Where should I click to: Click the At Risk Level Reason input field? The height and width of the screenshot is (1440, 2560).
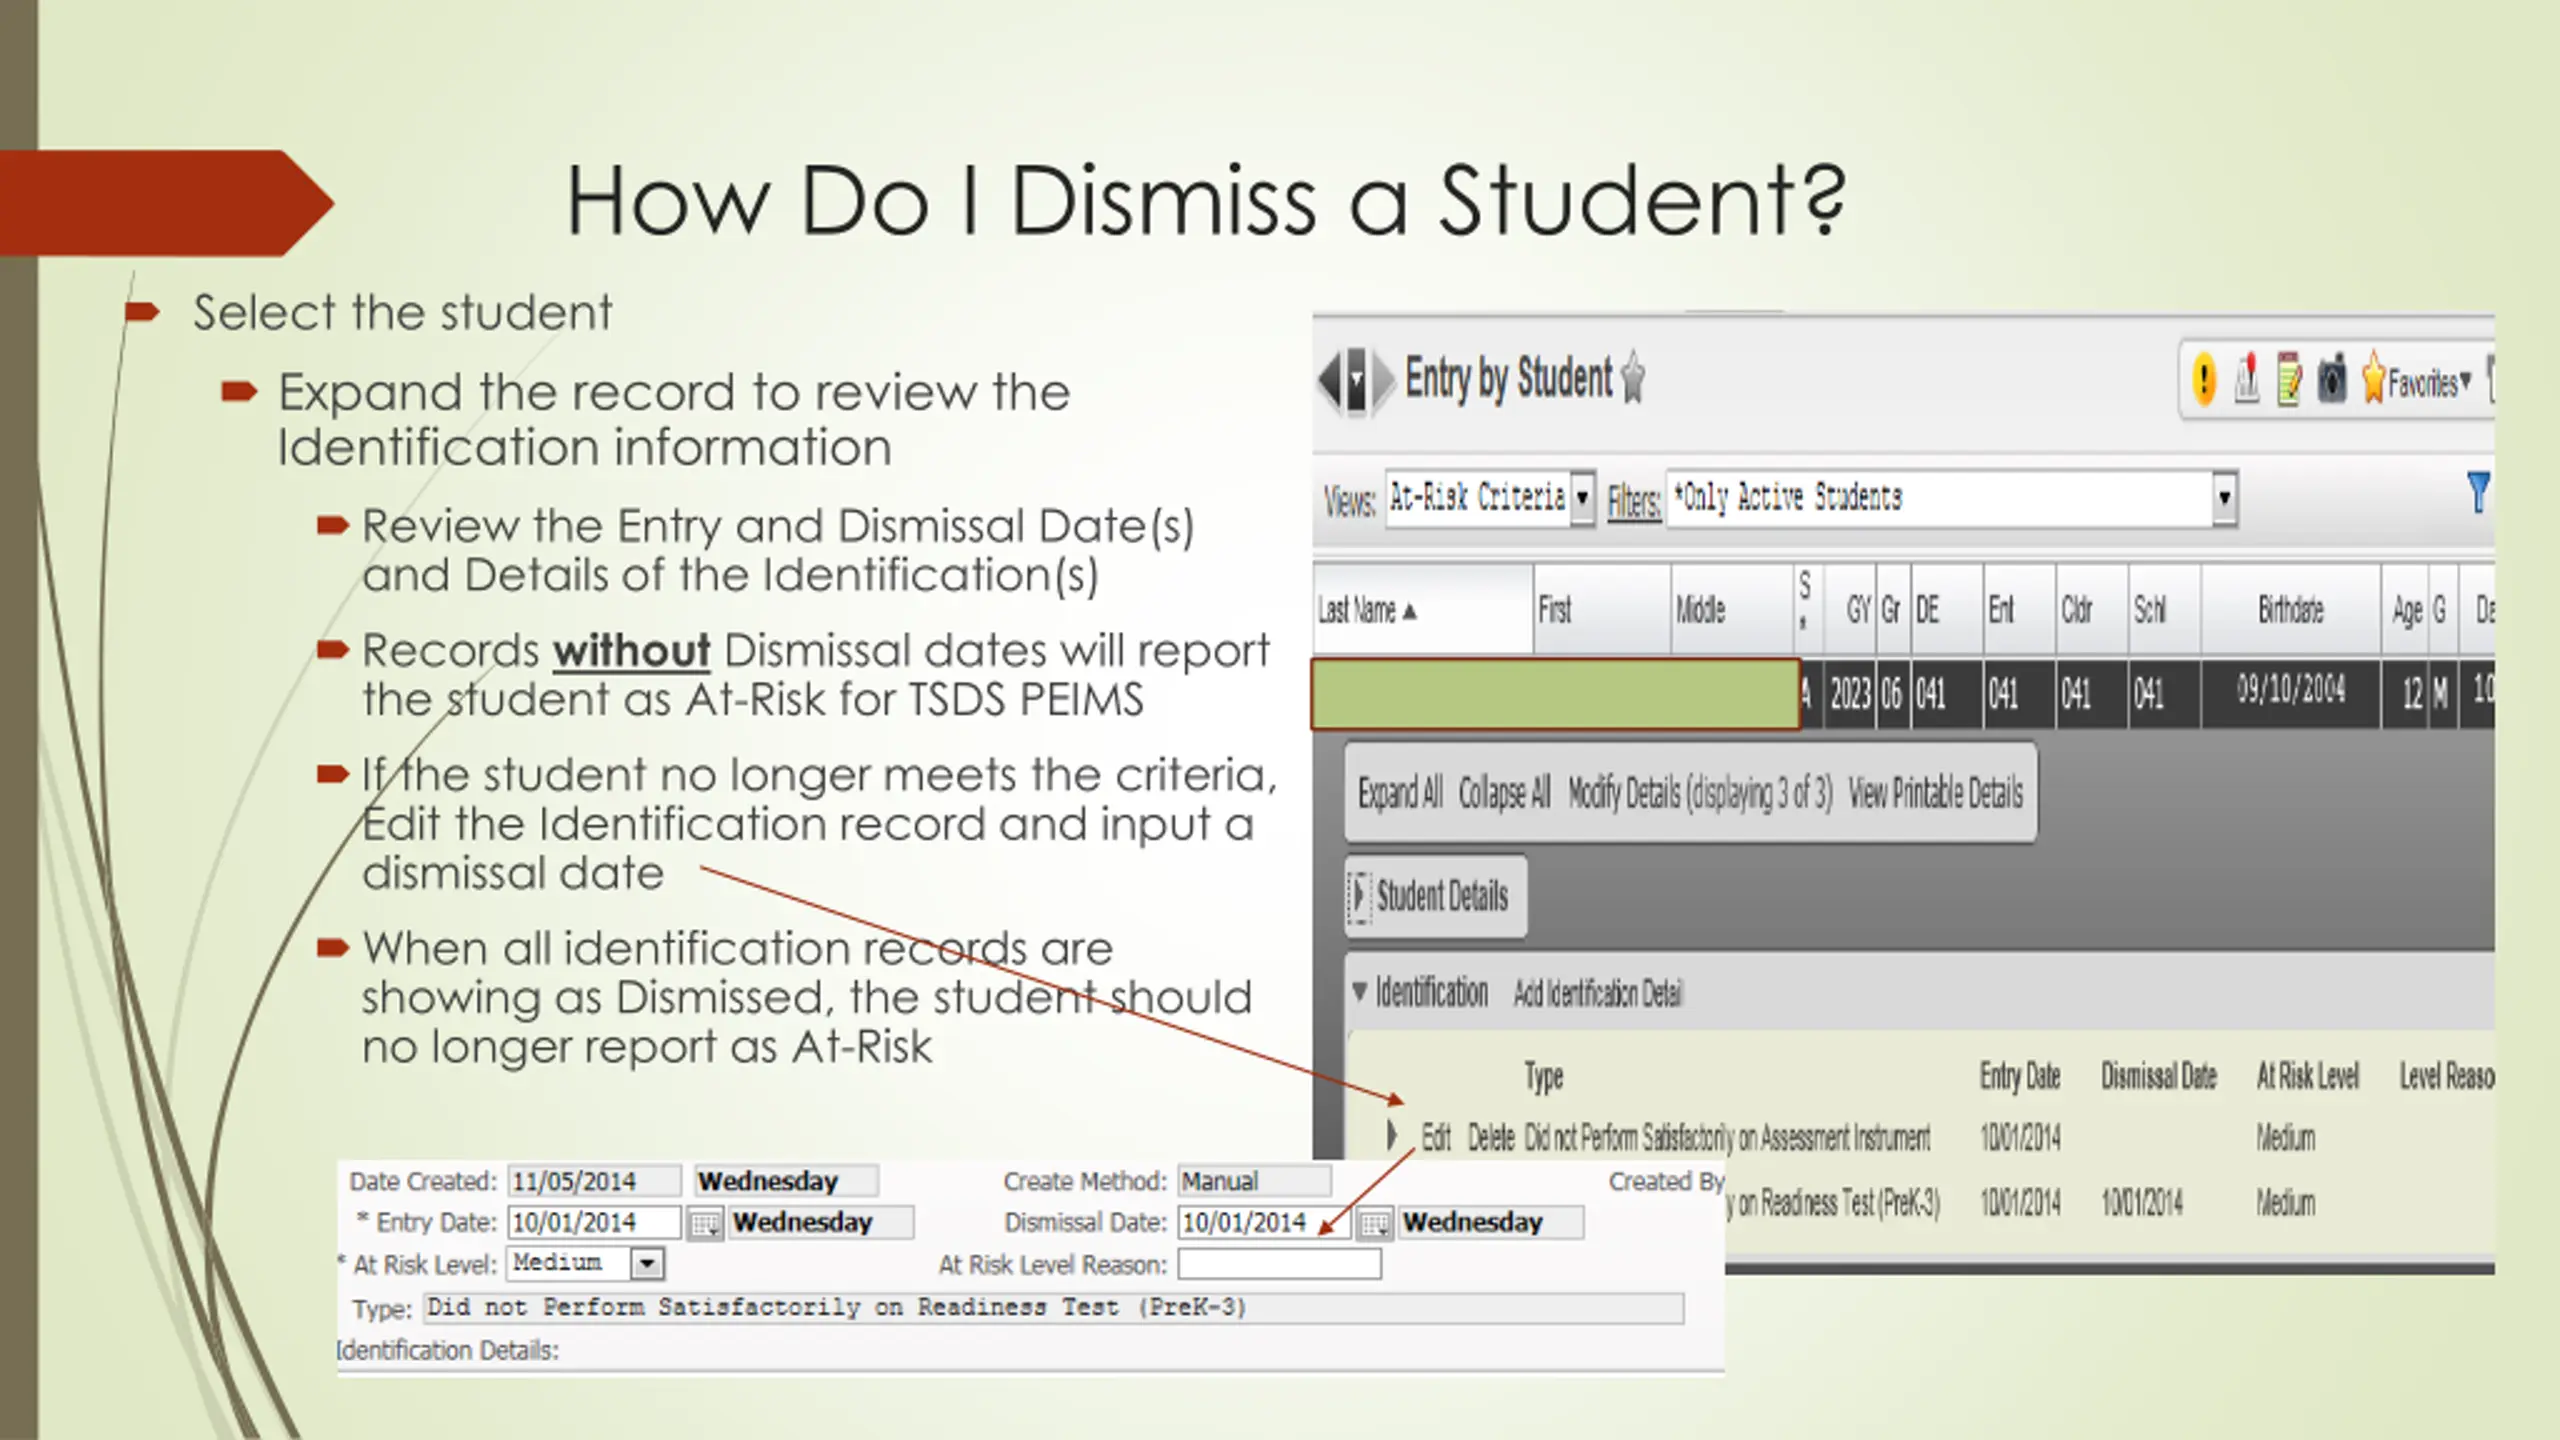1280,1264
